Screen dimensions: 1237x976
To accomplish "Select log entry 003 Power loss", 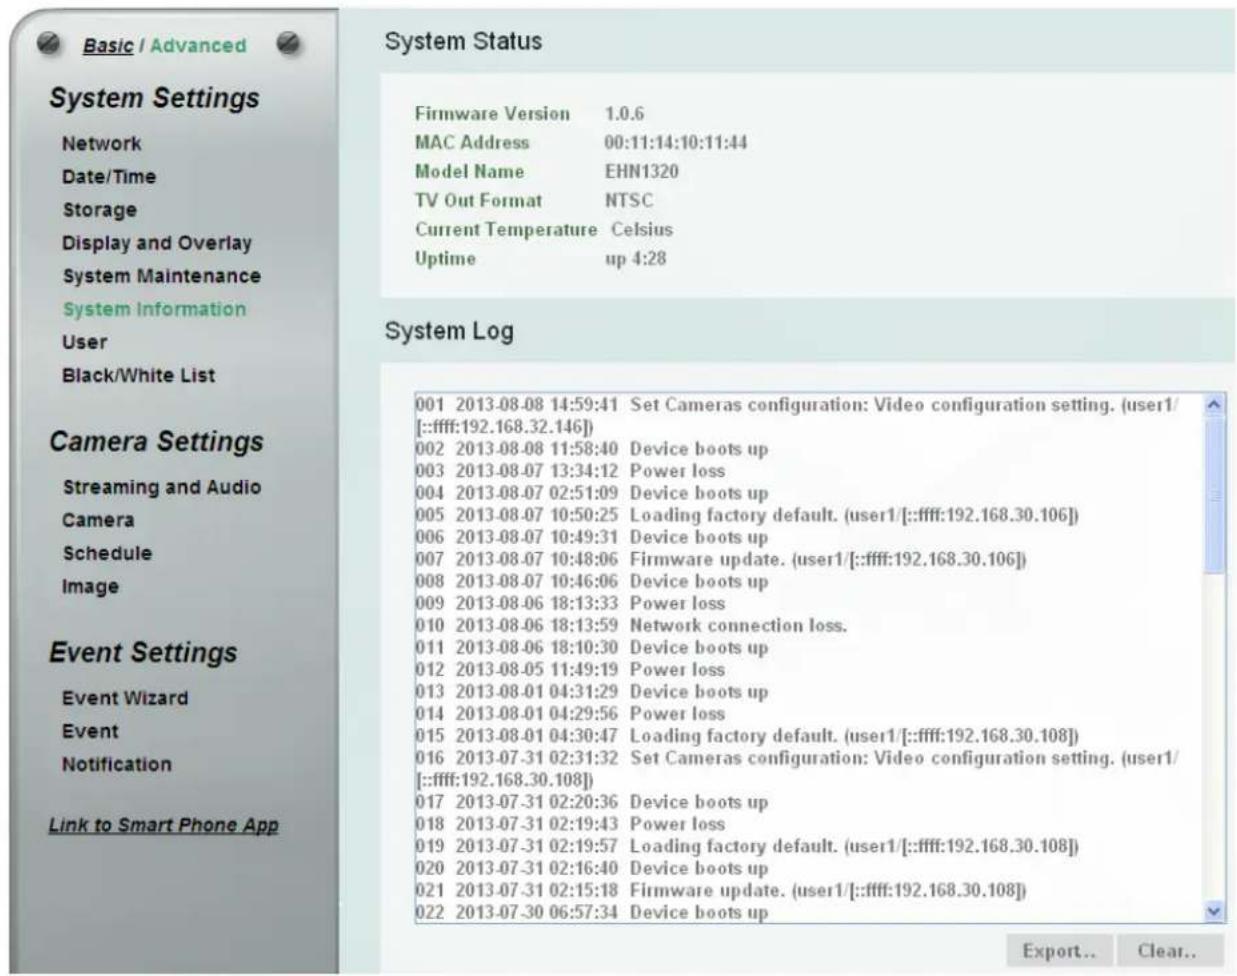I will click(570, 471).
